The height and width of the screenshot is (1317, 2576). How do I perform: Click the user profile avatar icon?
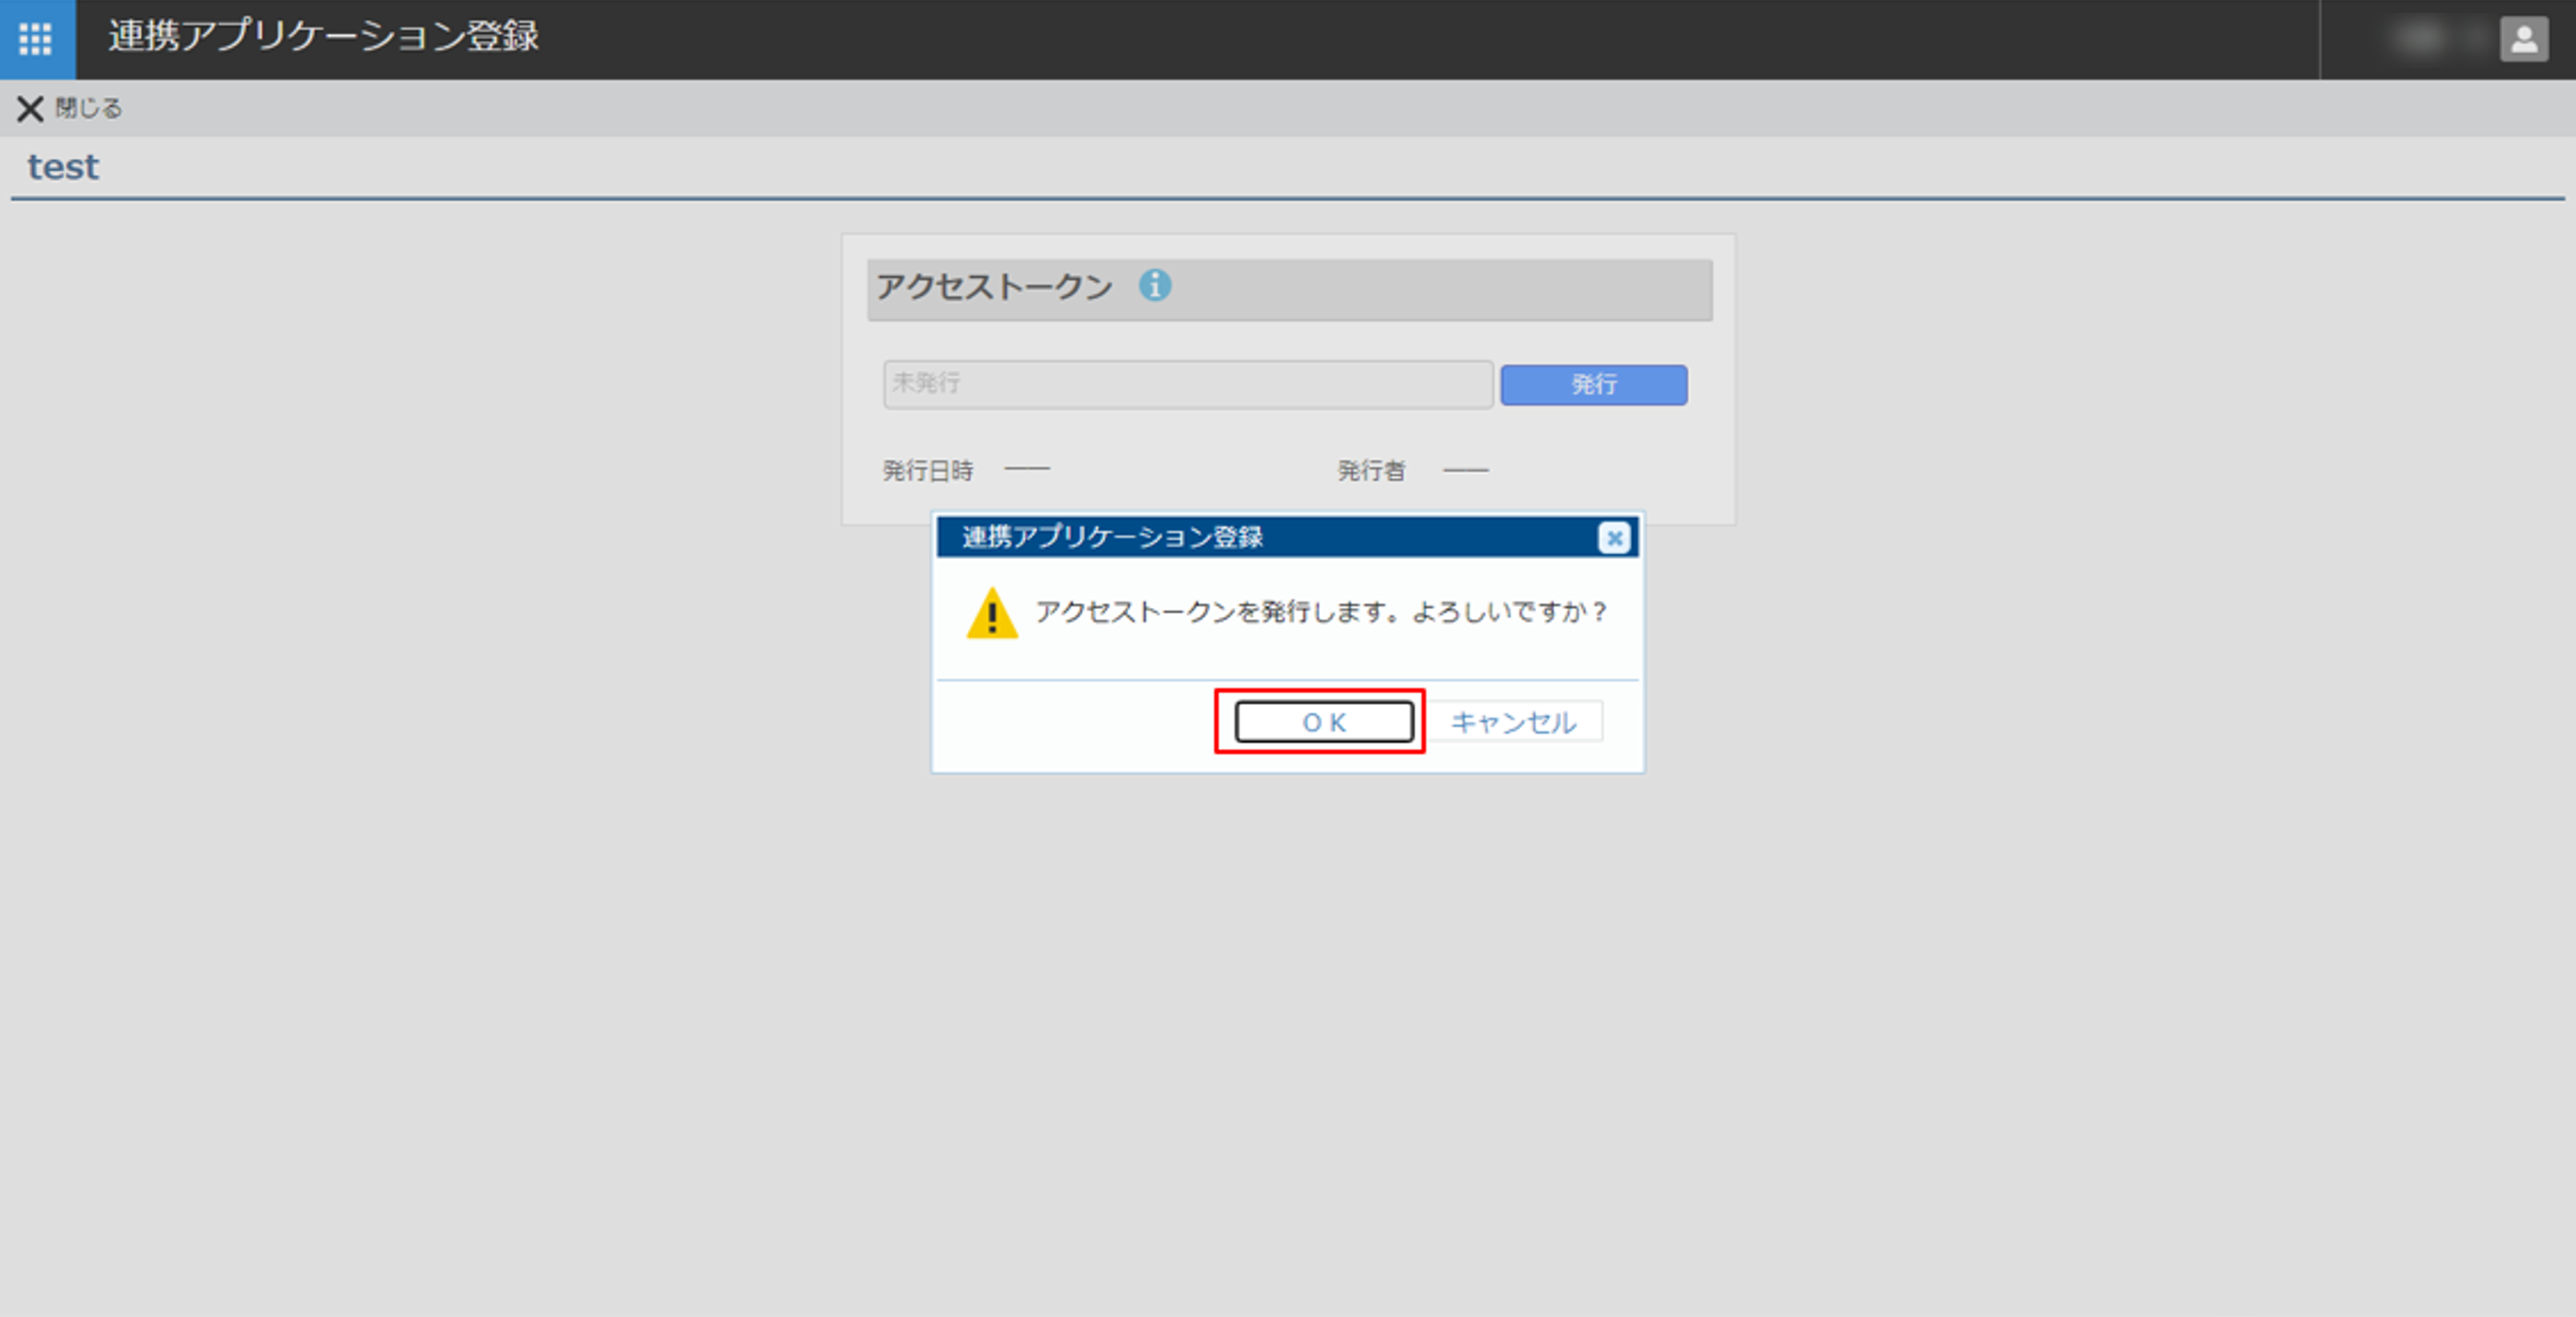click(2523, 40)
